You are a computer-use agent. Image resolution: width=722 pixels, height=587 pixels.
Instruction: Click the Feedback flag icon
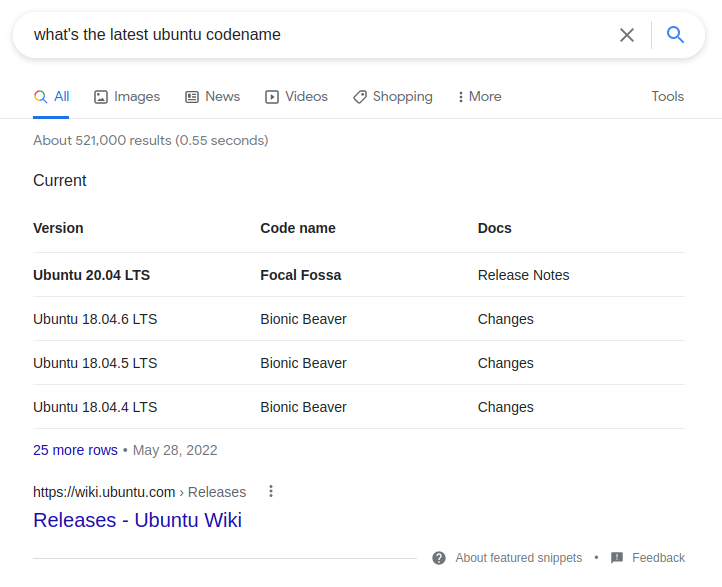tap(617, 558)
